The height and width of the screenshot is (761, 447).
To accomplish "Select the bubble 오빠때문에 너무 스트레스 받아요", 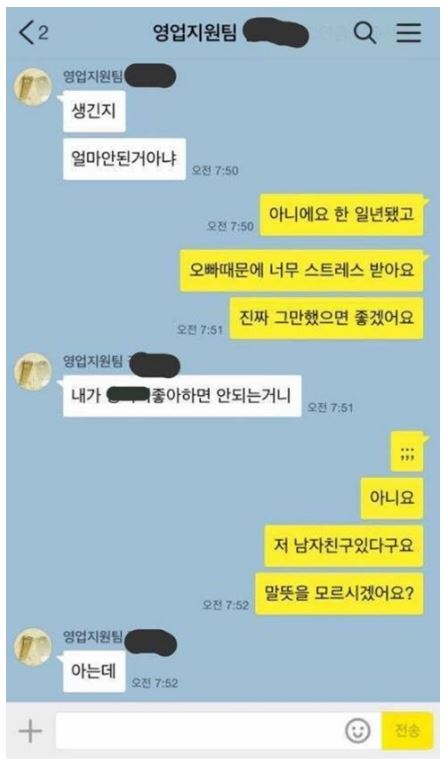I will (x=301, y=270).
